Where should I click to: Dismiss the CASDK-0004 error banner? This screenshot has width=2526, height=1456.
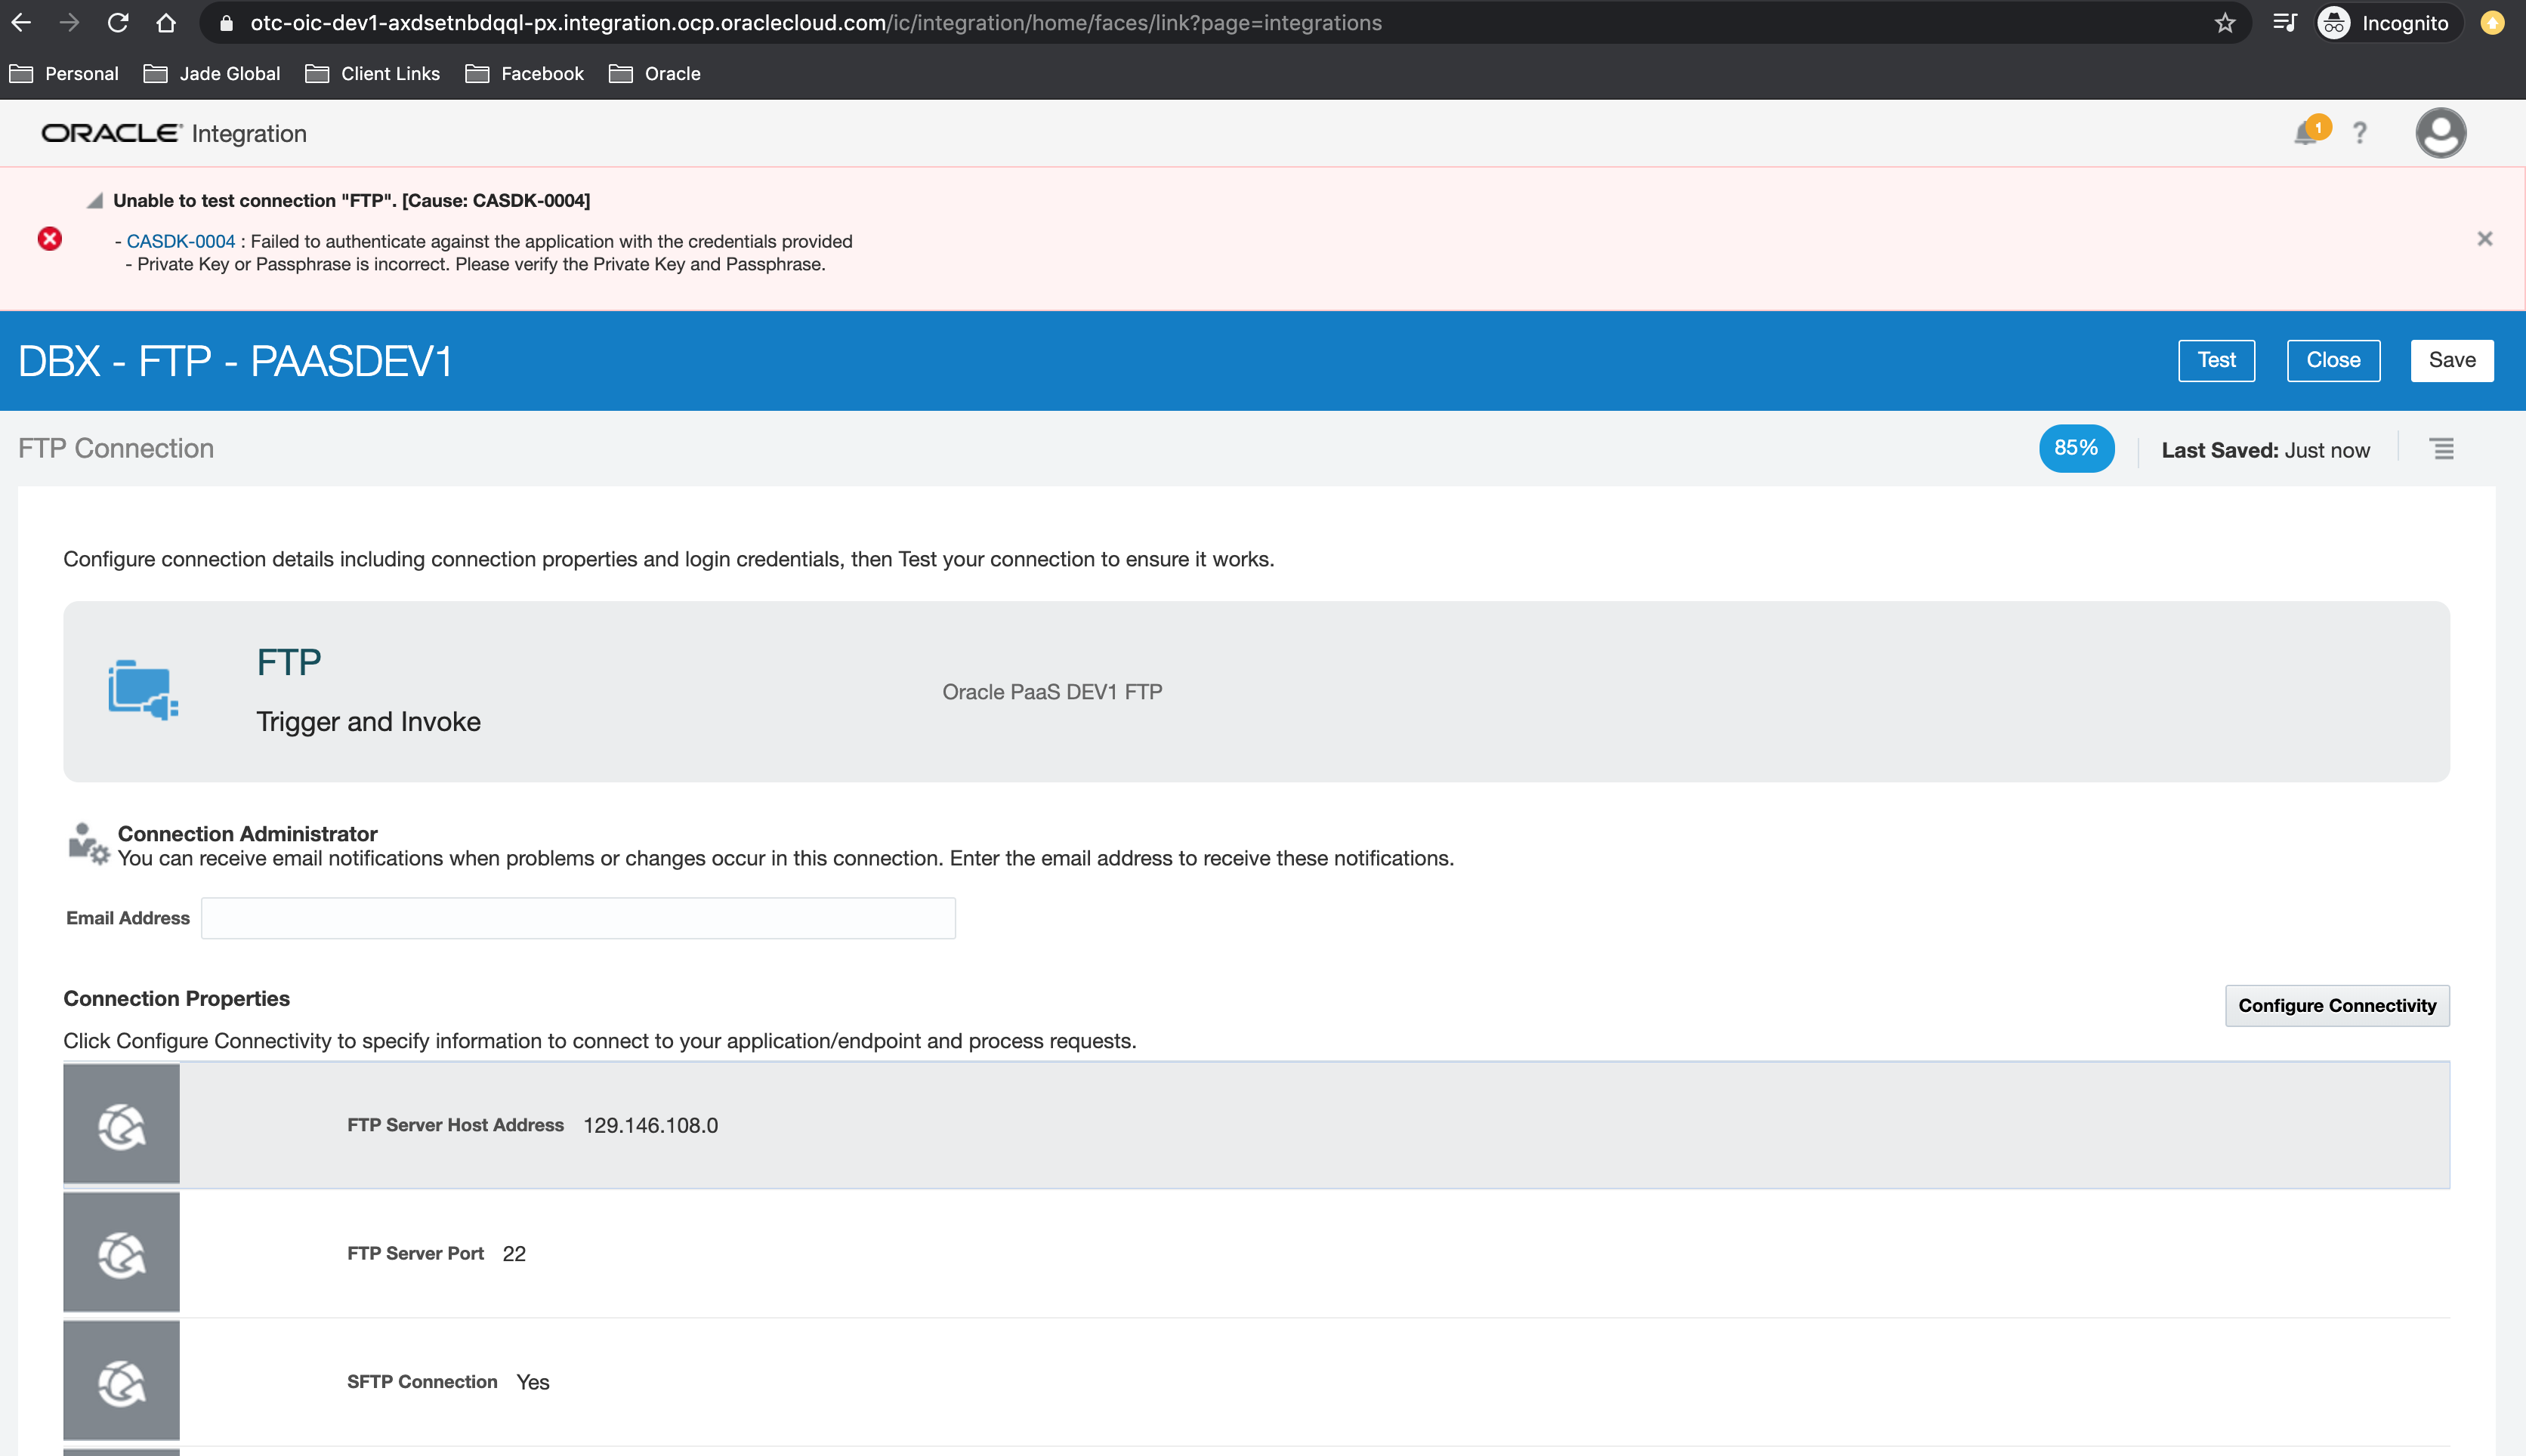(x=2484, y=238)
